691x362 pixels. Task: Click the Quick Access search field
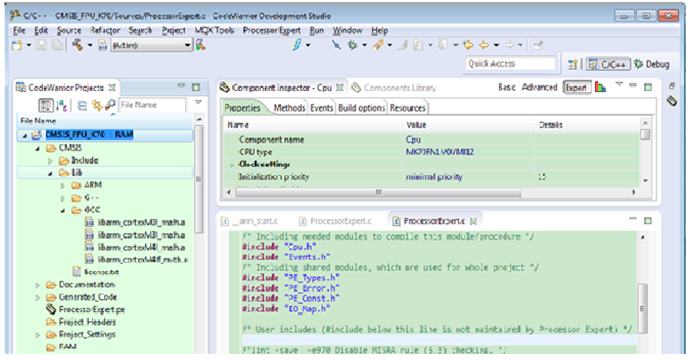click(511, 64)
